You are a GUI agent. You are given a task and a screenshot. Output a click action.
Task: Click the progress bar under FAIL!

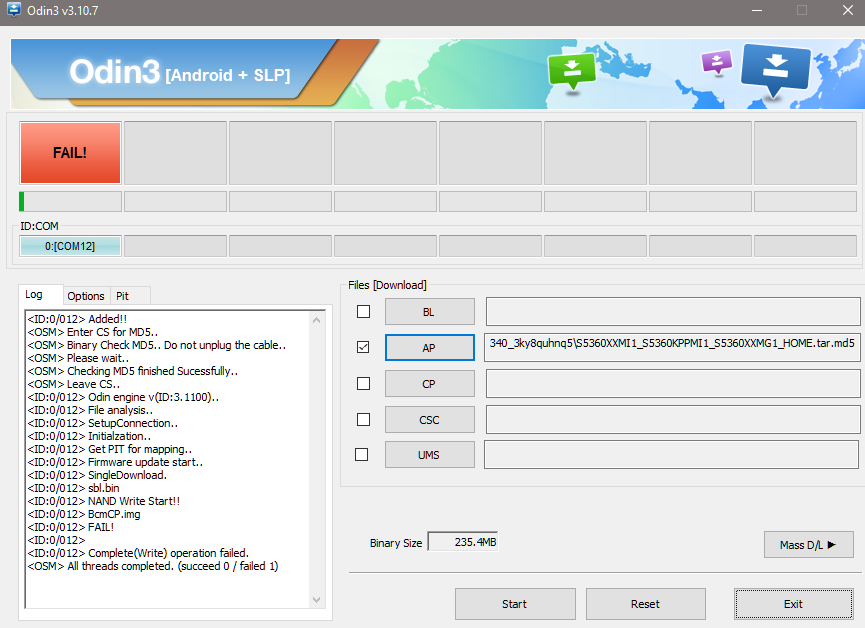click(70, 201)
